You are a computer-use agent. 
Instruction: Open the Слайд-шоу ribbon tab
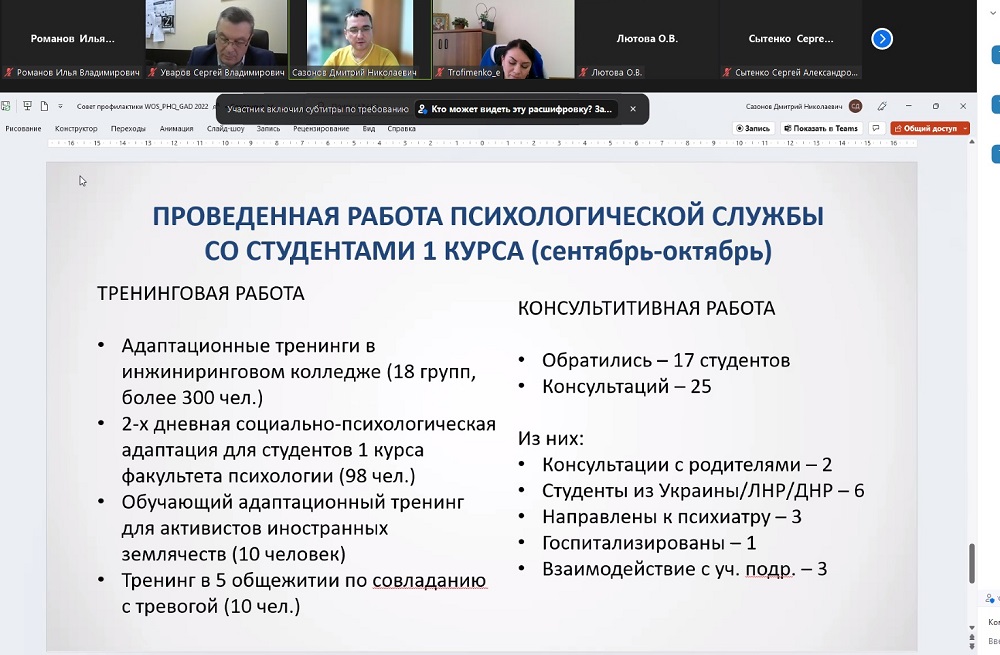coord(225,128)
